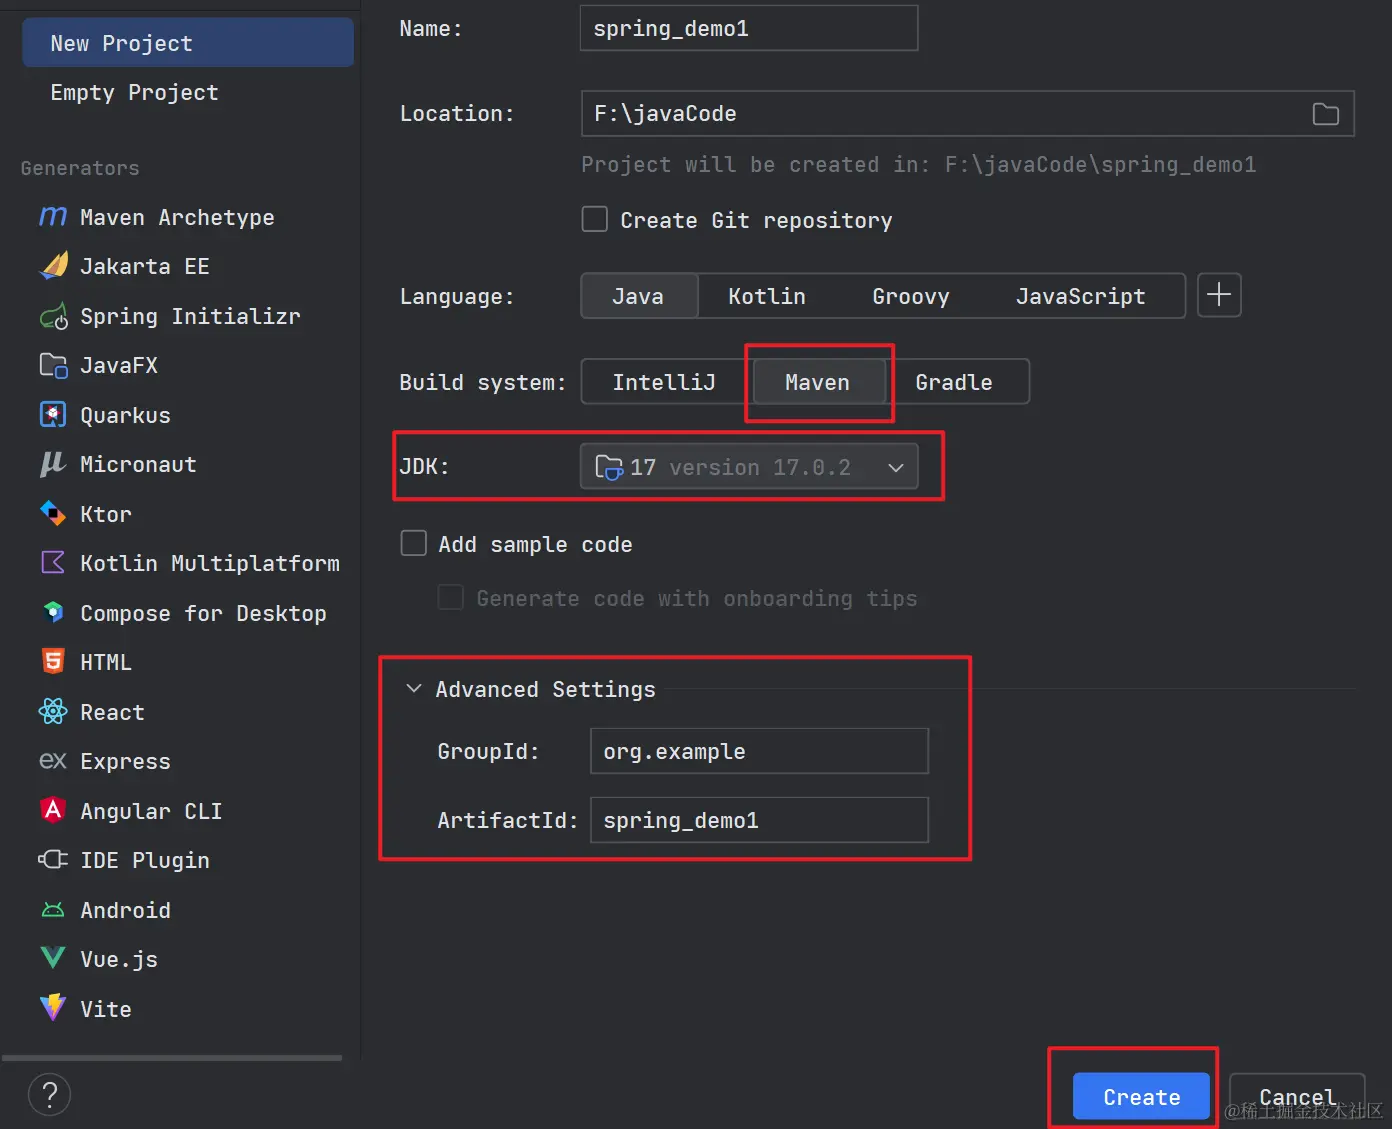Choose Express generator
Viewport: 1392px width, 1129px height.
[125, 761]
